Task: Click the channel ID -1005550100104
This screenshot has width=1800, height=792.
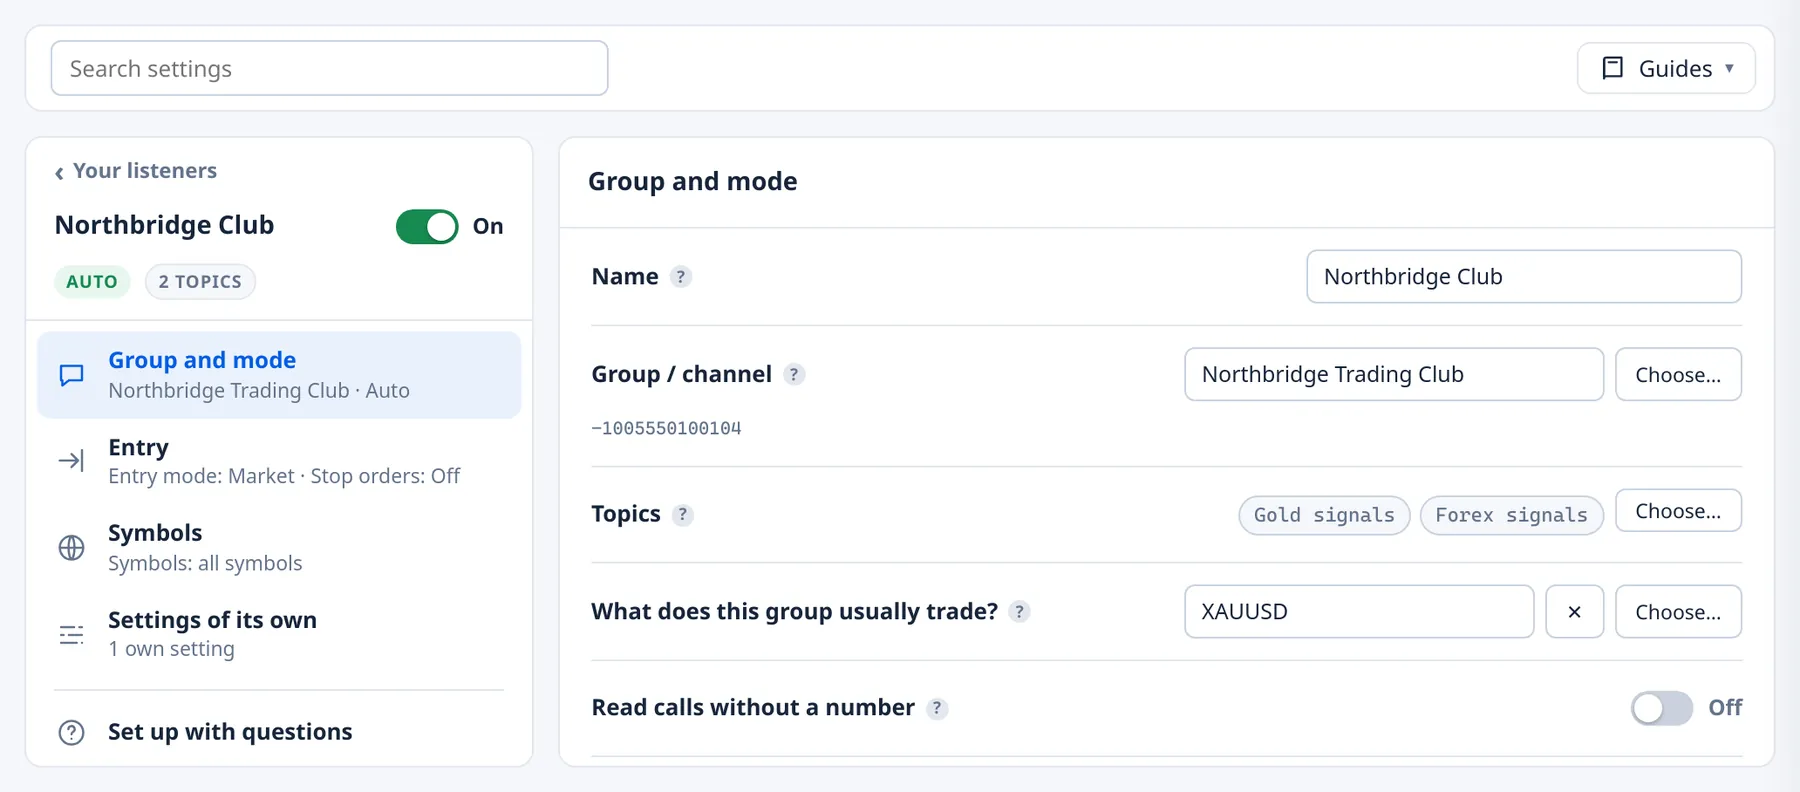Action: point(666,428)
